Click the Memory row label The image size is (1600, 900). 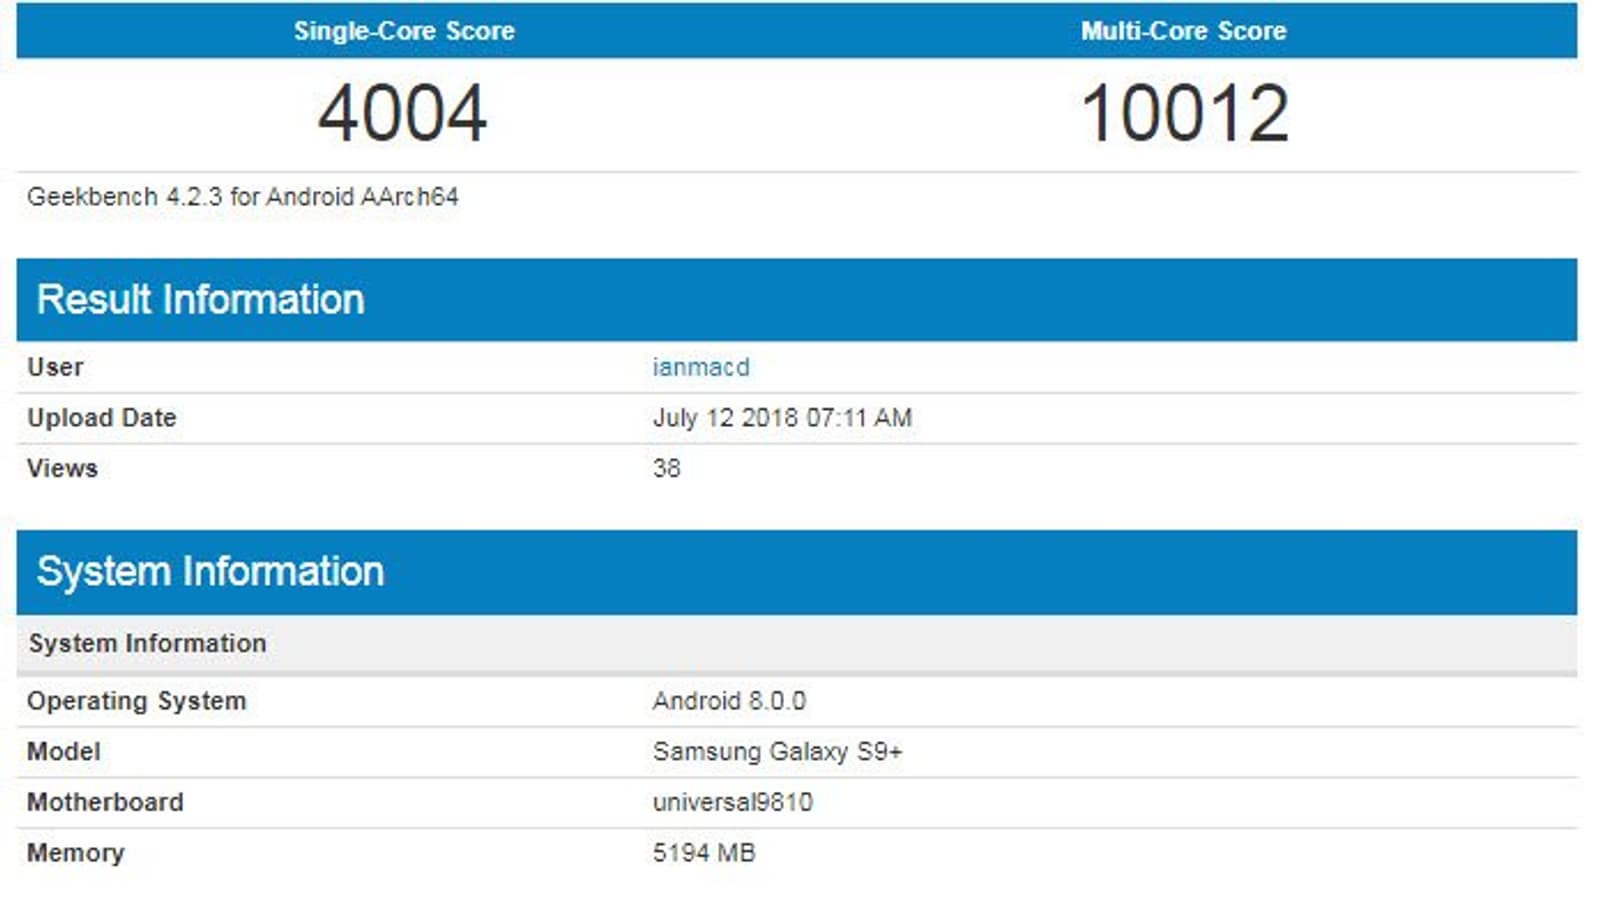(75, 853)
